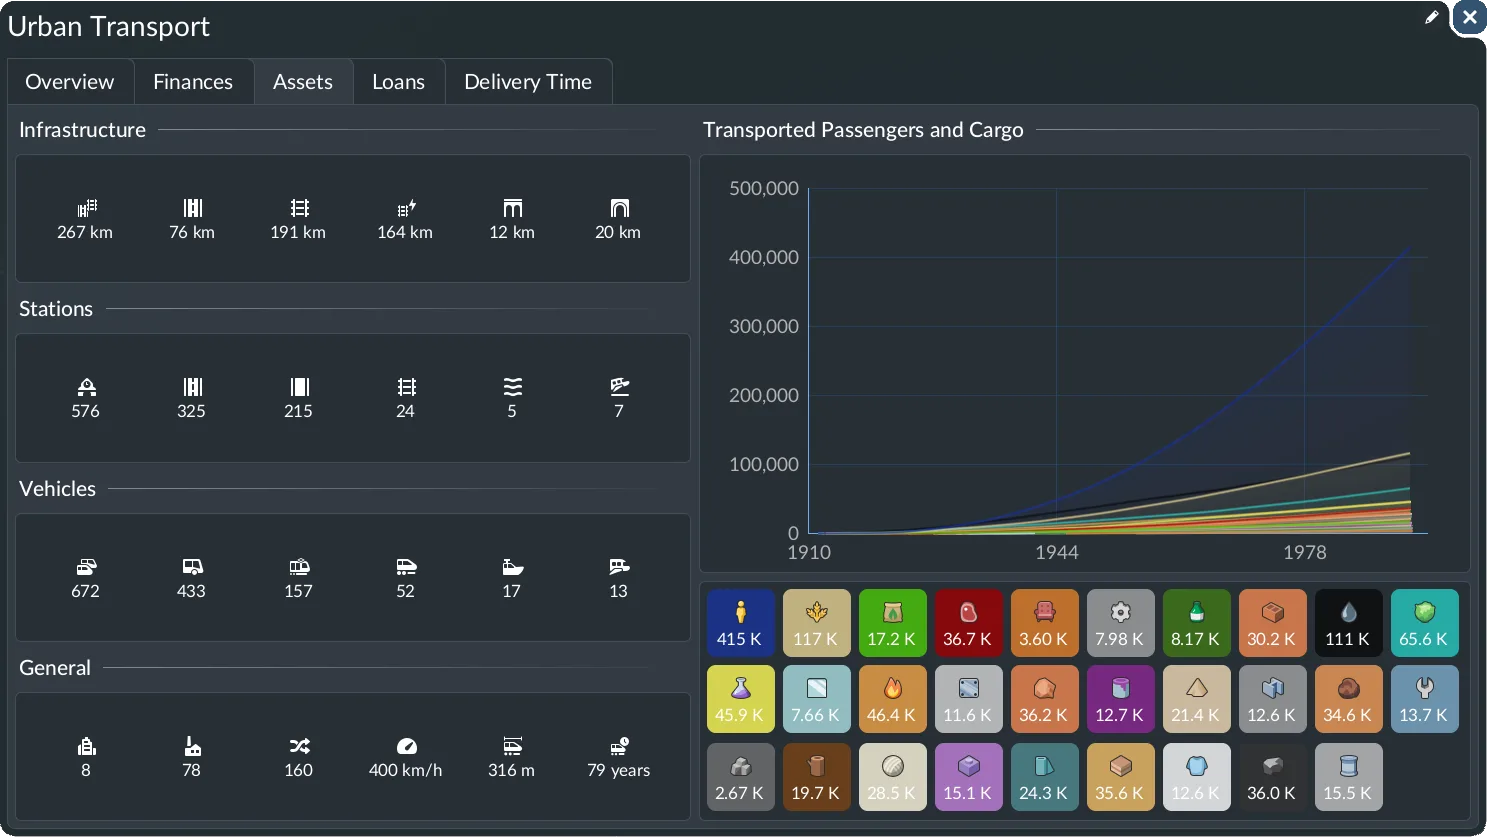Click the speedometer icon above 400 km/h

point(406,746)
